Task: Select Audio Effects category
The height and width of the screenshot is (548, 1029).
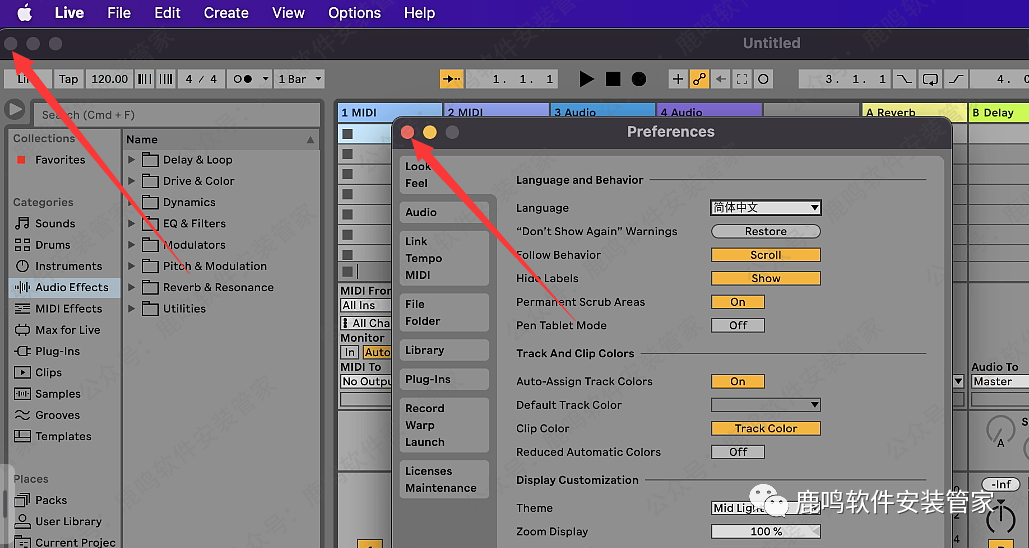Action: [x=64, y=287]
